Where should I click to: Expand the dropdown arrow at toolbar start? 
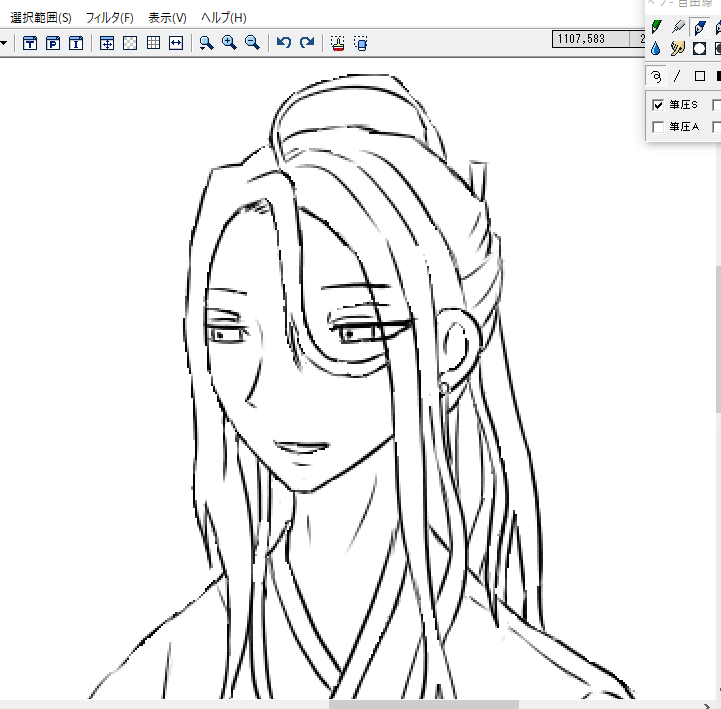pos(3,43)
